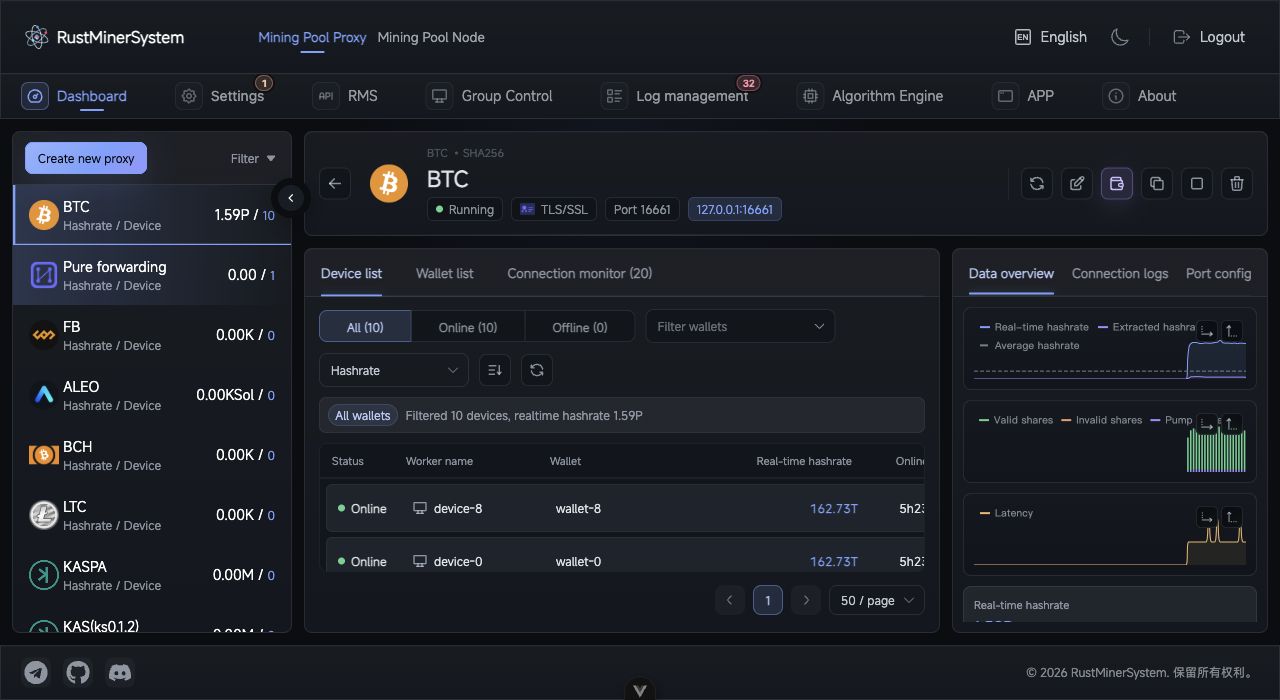Screen dimensions: 1280x700
Task: Select BCH proxy in sidebar
Action: (152, 455)
